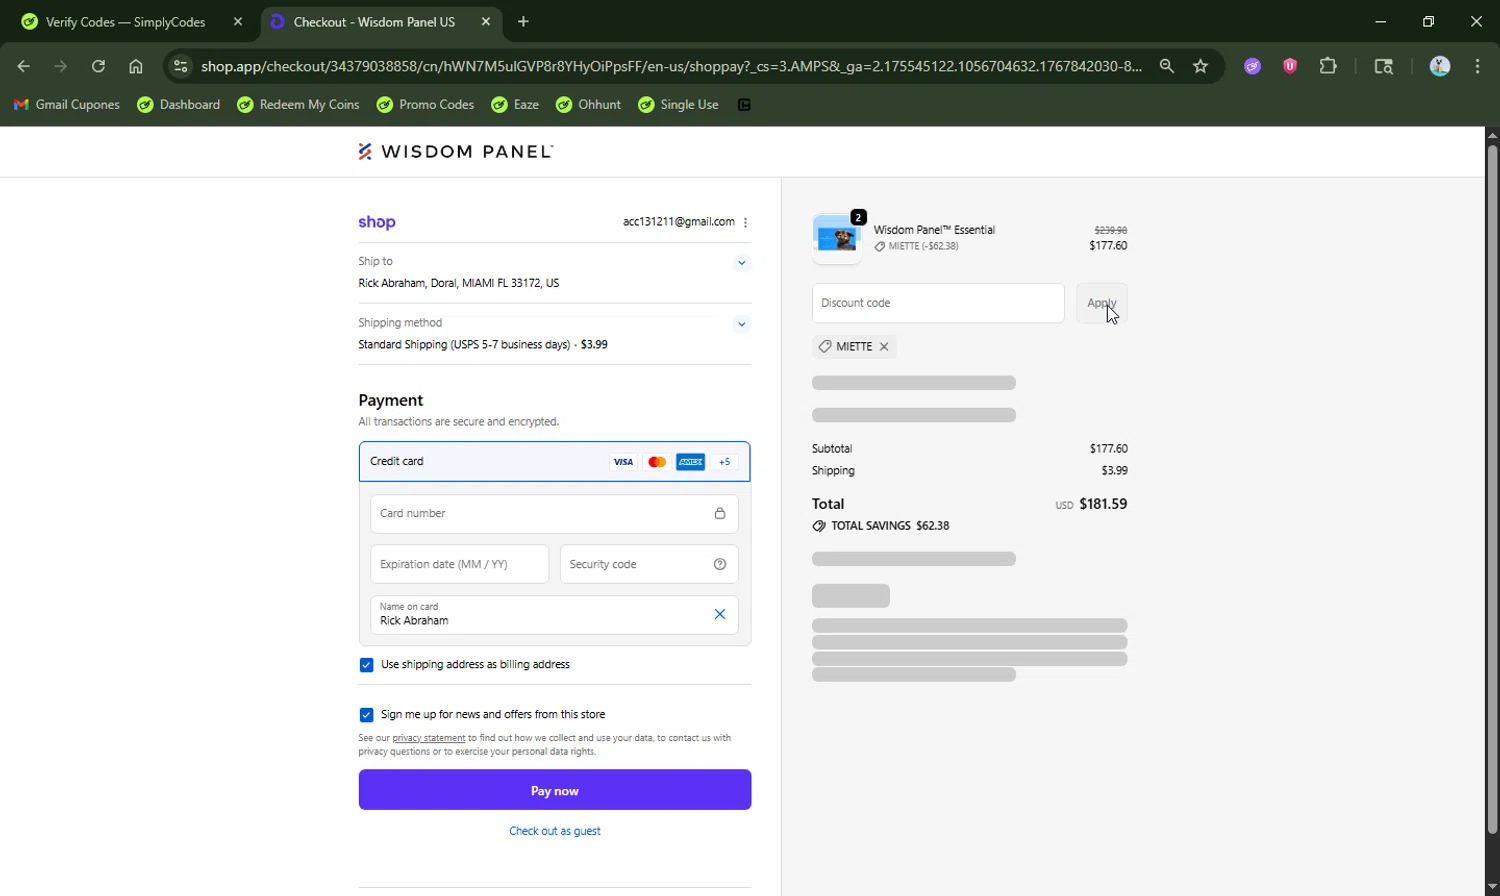Open a new browser tab

click(523, 21)
